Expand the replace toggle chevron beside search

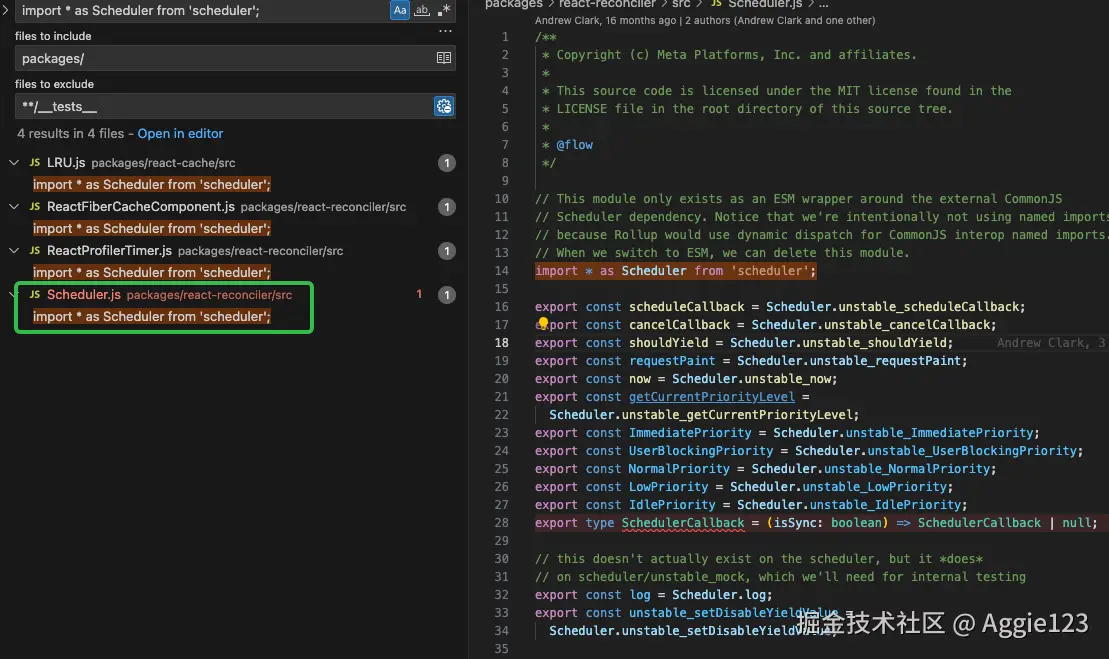point(5,10)
